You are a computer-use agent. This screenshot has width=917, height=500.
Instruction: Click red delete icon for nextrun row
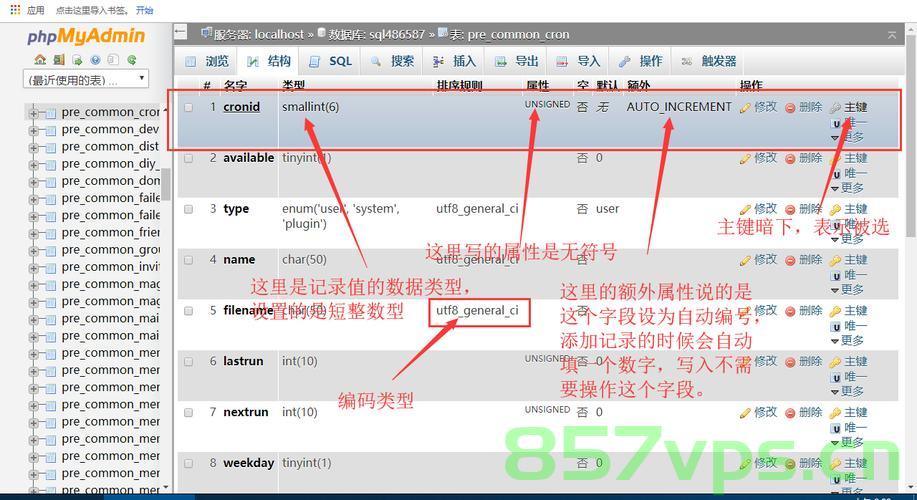(x=790, y=413)
